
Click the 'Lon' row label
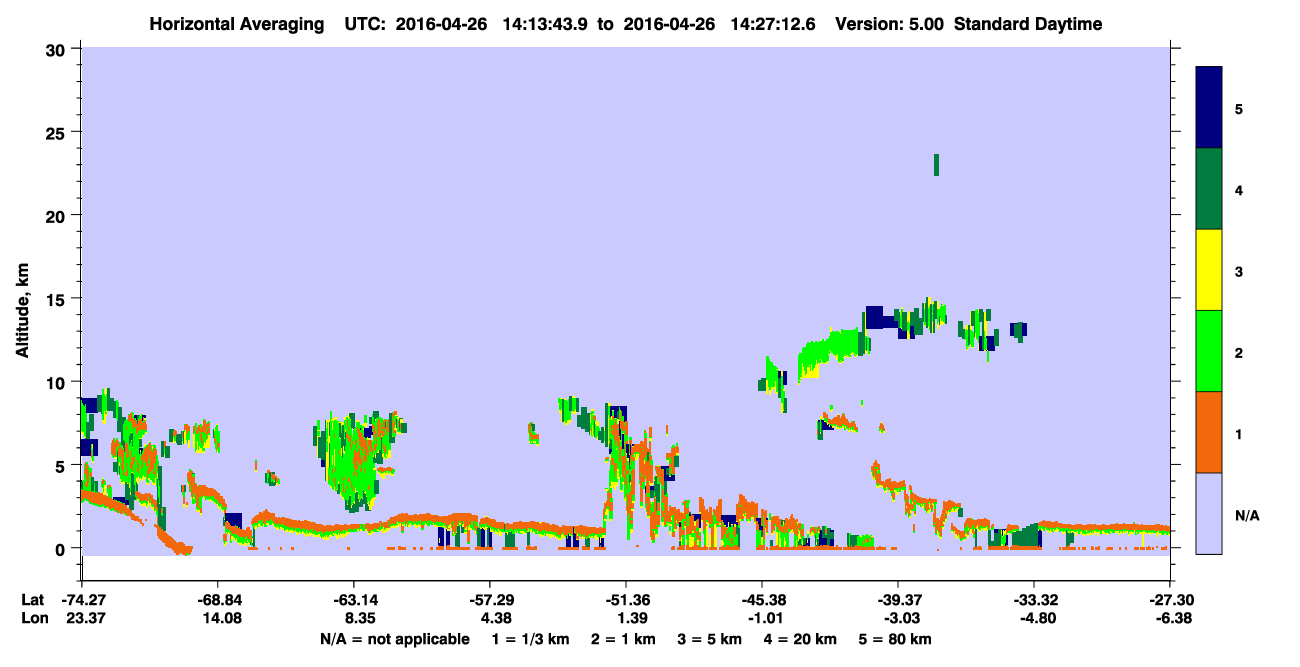[x=33, y=618]
